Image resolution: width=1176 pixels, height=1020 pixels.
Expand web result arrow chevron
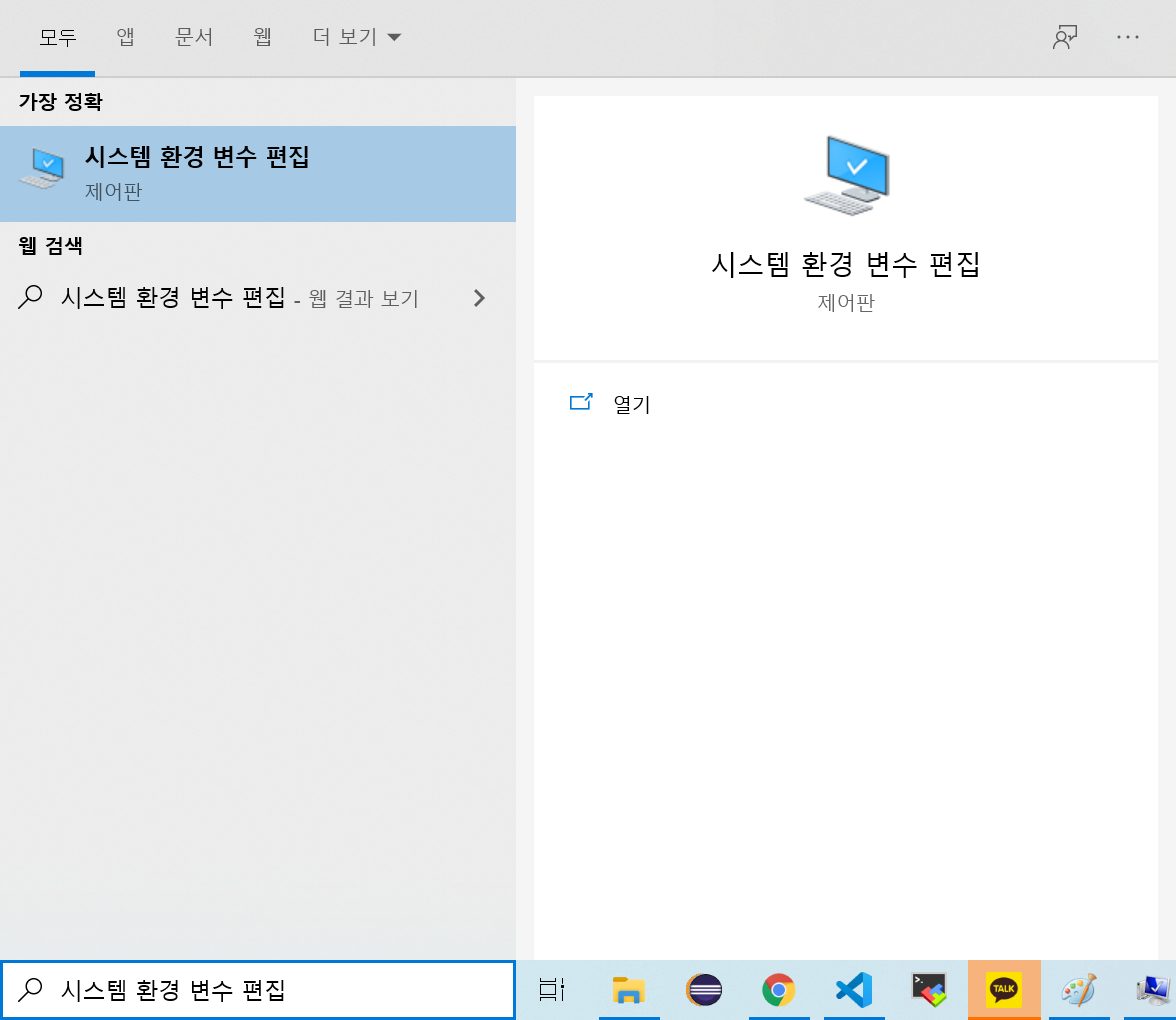pyautogui.click(x=479, y=298)
